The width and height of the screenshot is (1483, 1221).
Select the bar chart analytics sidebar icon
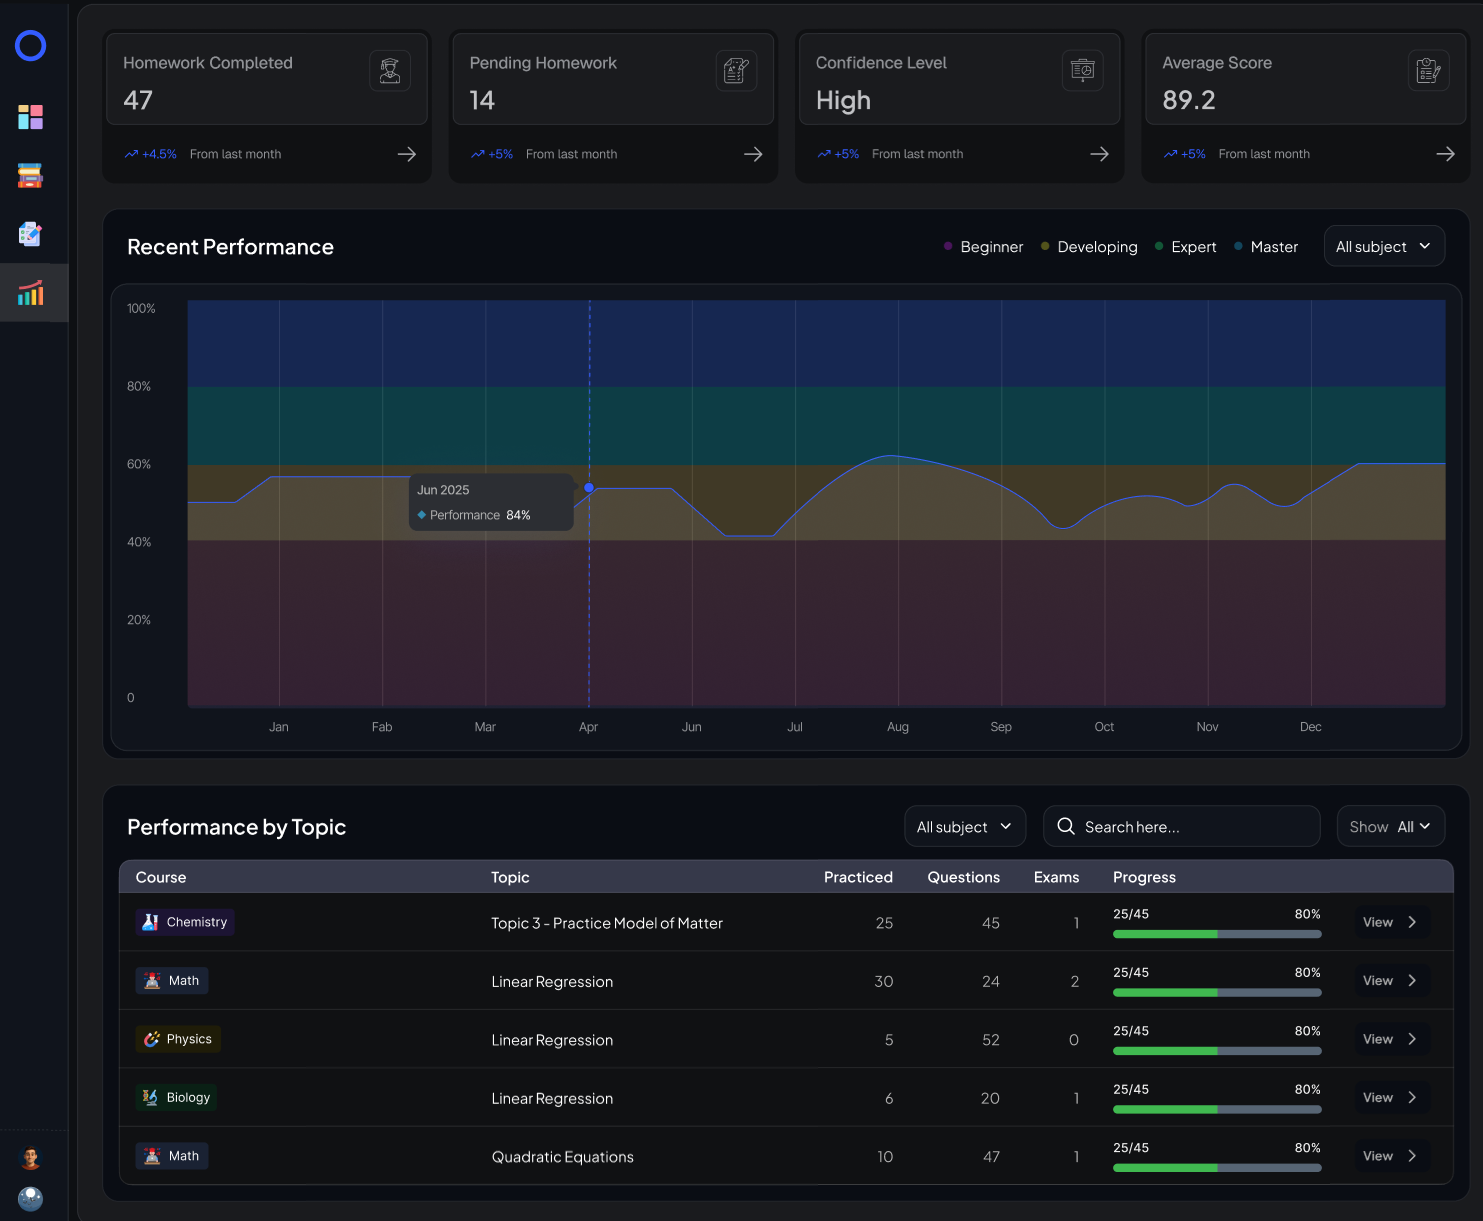click(31, 293)
